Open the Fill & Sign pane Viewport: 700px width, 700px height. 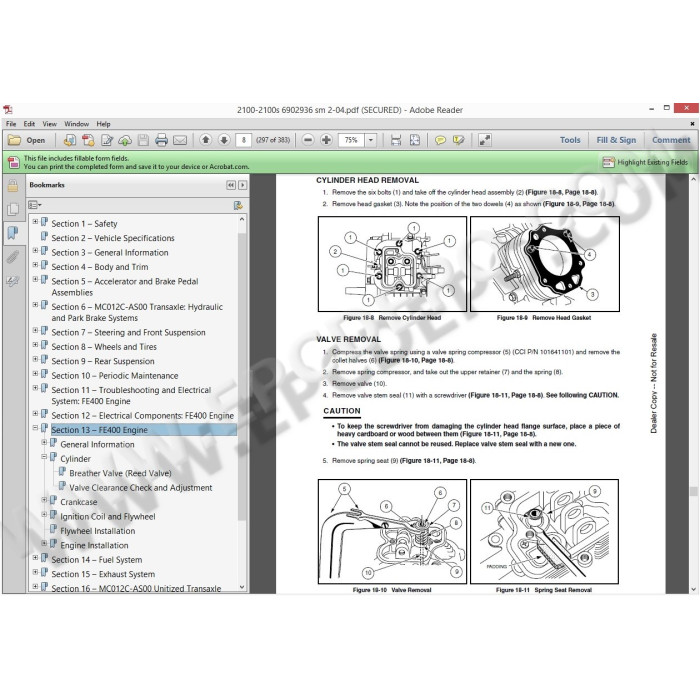[x=616, y=140]
